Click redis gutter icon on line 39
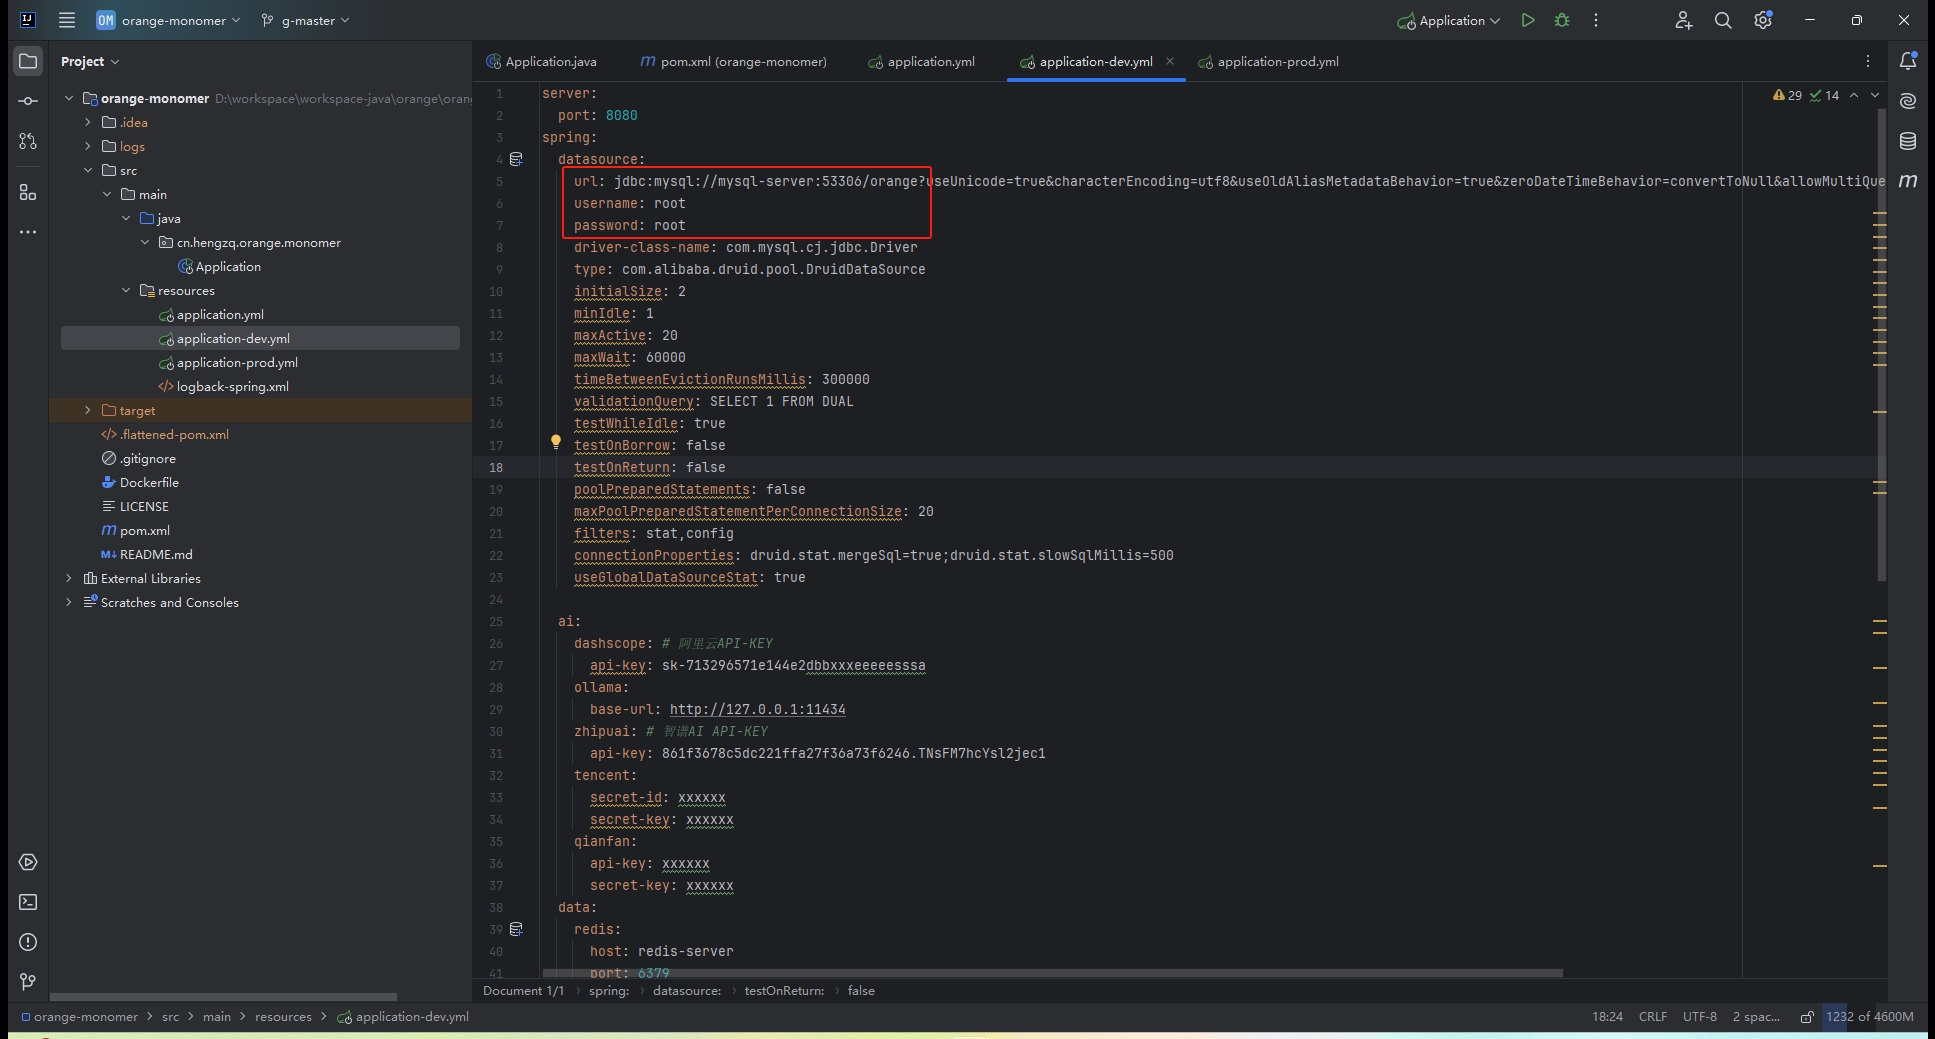The width and height of the screenshot is (1935, 1039). [516, 929]
